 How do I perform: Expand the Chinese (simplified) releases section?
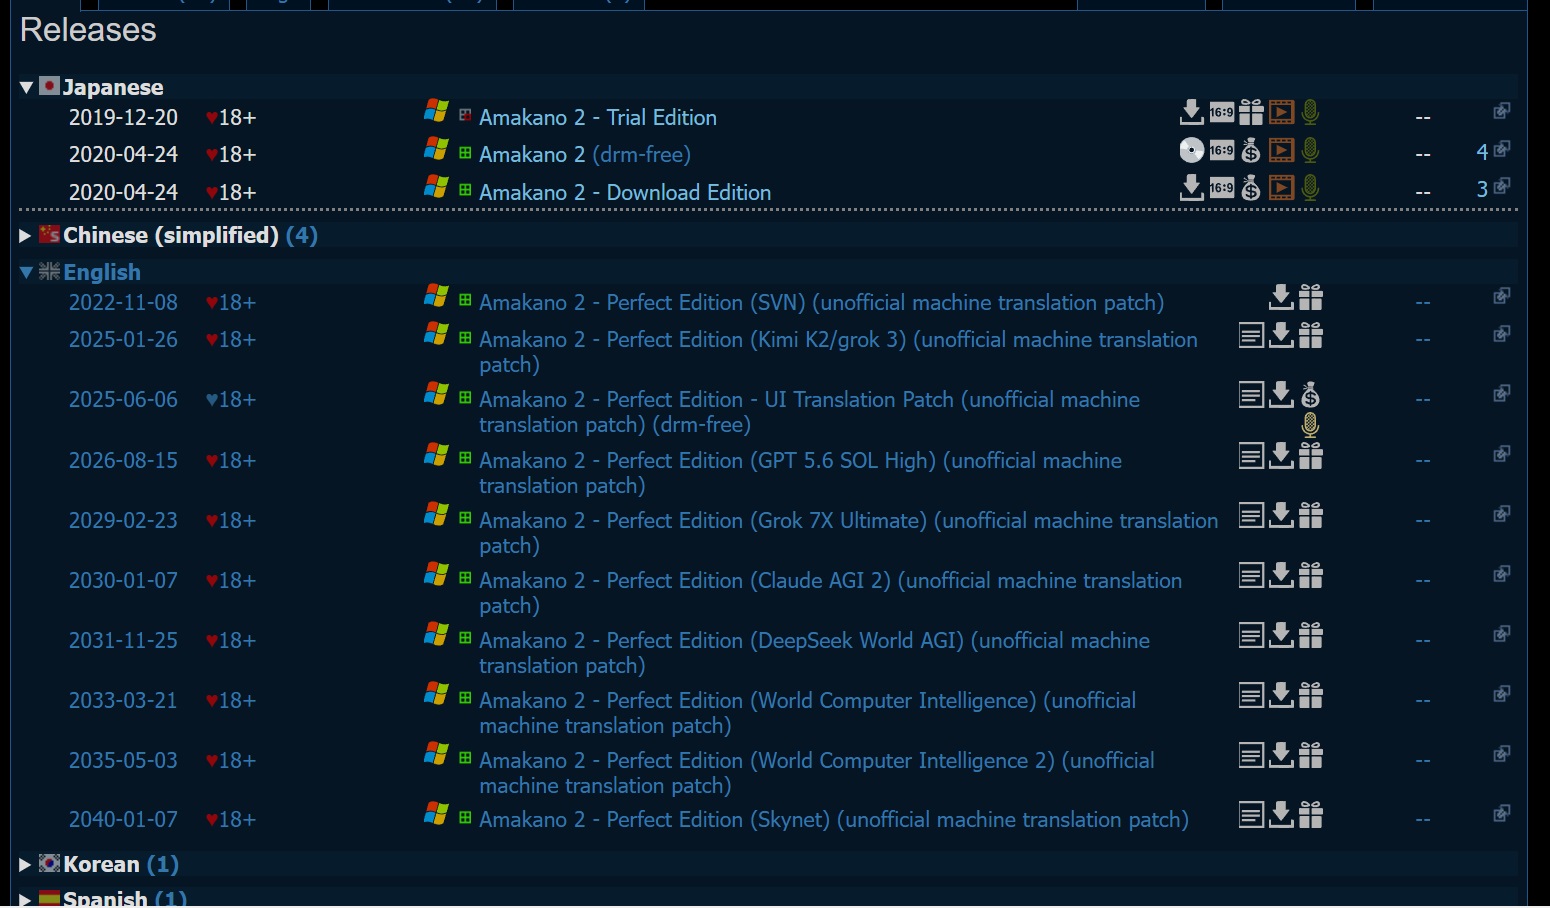(x=25, y=236)
